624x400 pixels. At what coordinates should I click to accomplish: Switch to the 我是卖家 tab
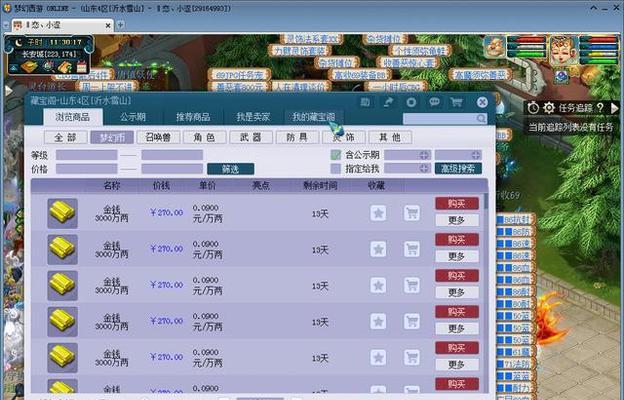tap(253, 117)
